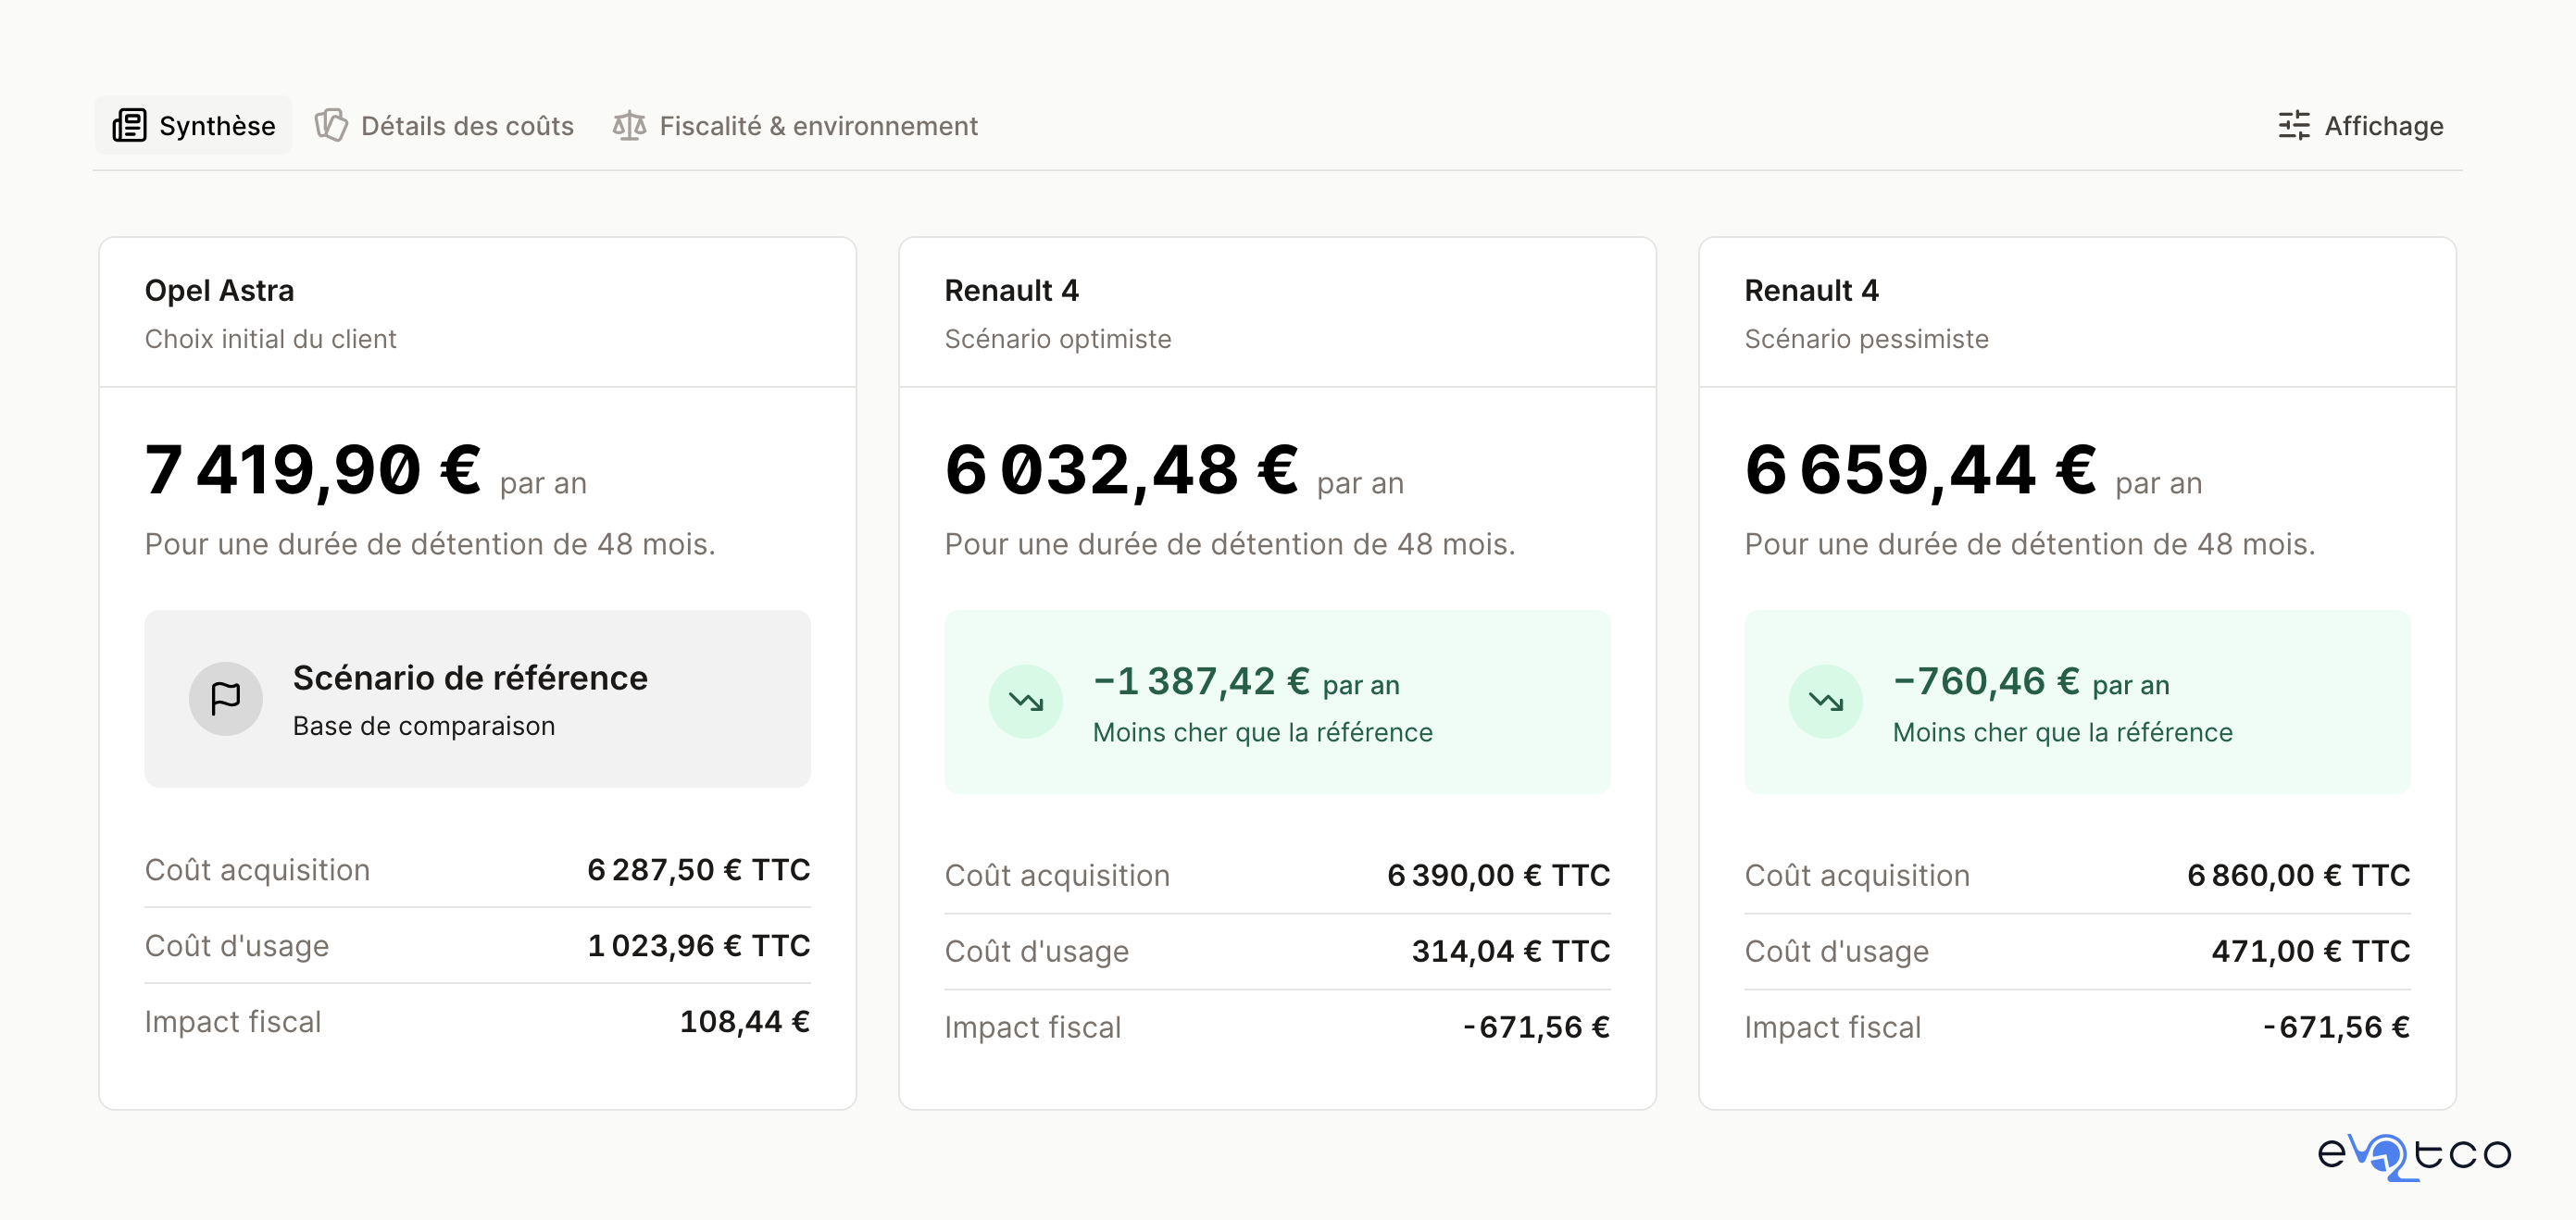Click the Détails des coûts cards icon
This screenshot has height=1220, width=2576.
point(331,125)
